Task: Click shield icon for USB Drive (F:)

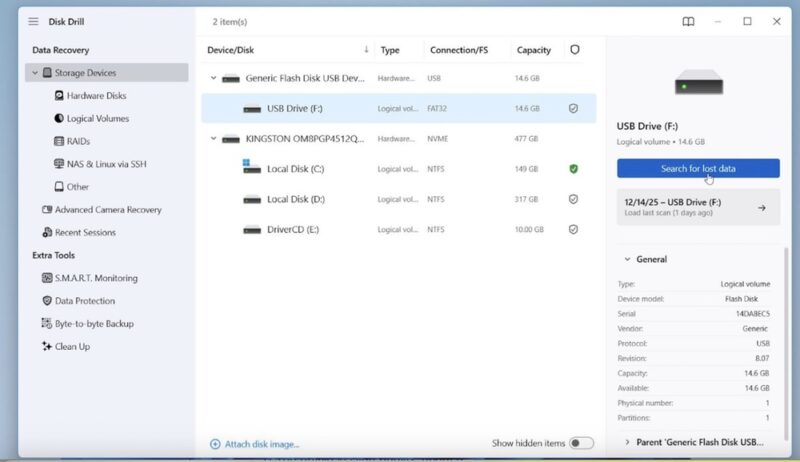Action: pos(573,108)
